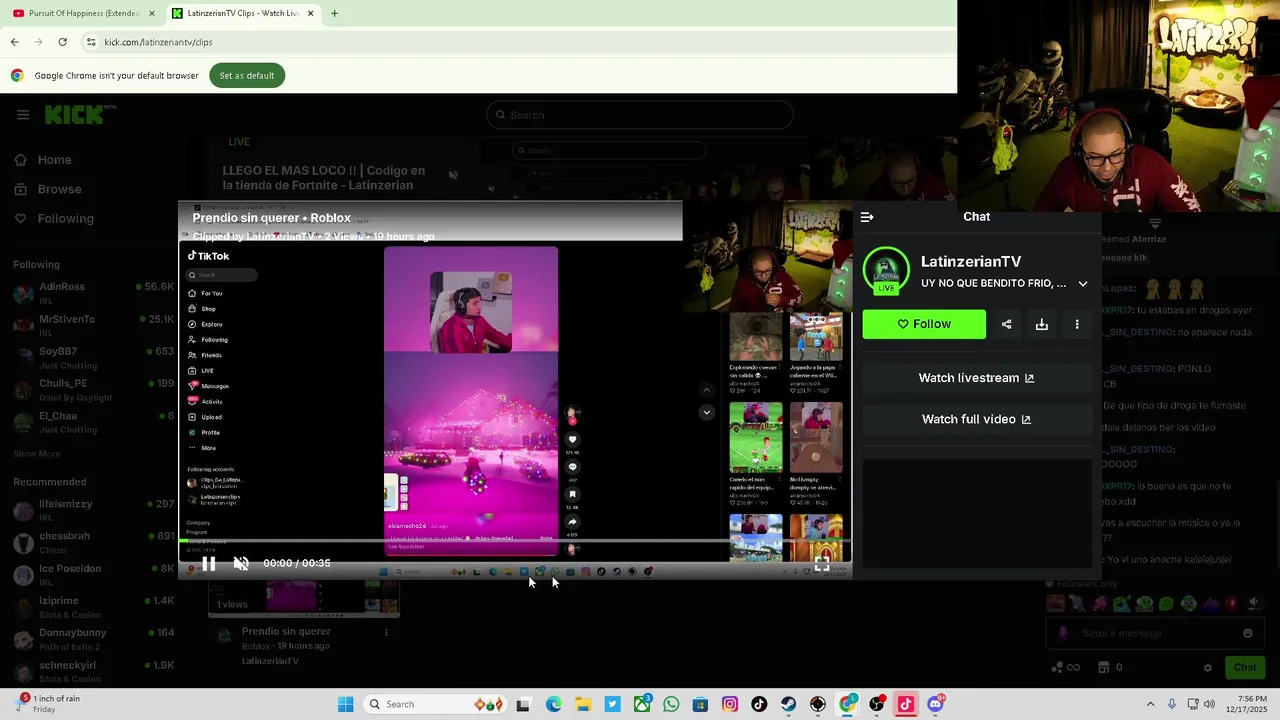
Task: Follow LatinzerianTV with the green button
Action: pyautogui.click(x=924, y=324)
